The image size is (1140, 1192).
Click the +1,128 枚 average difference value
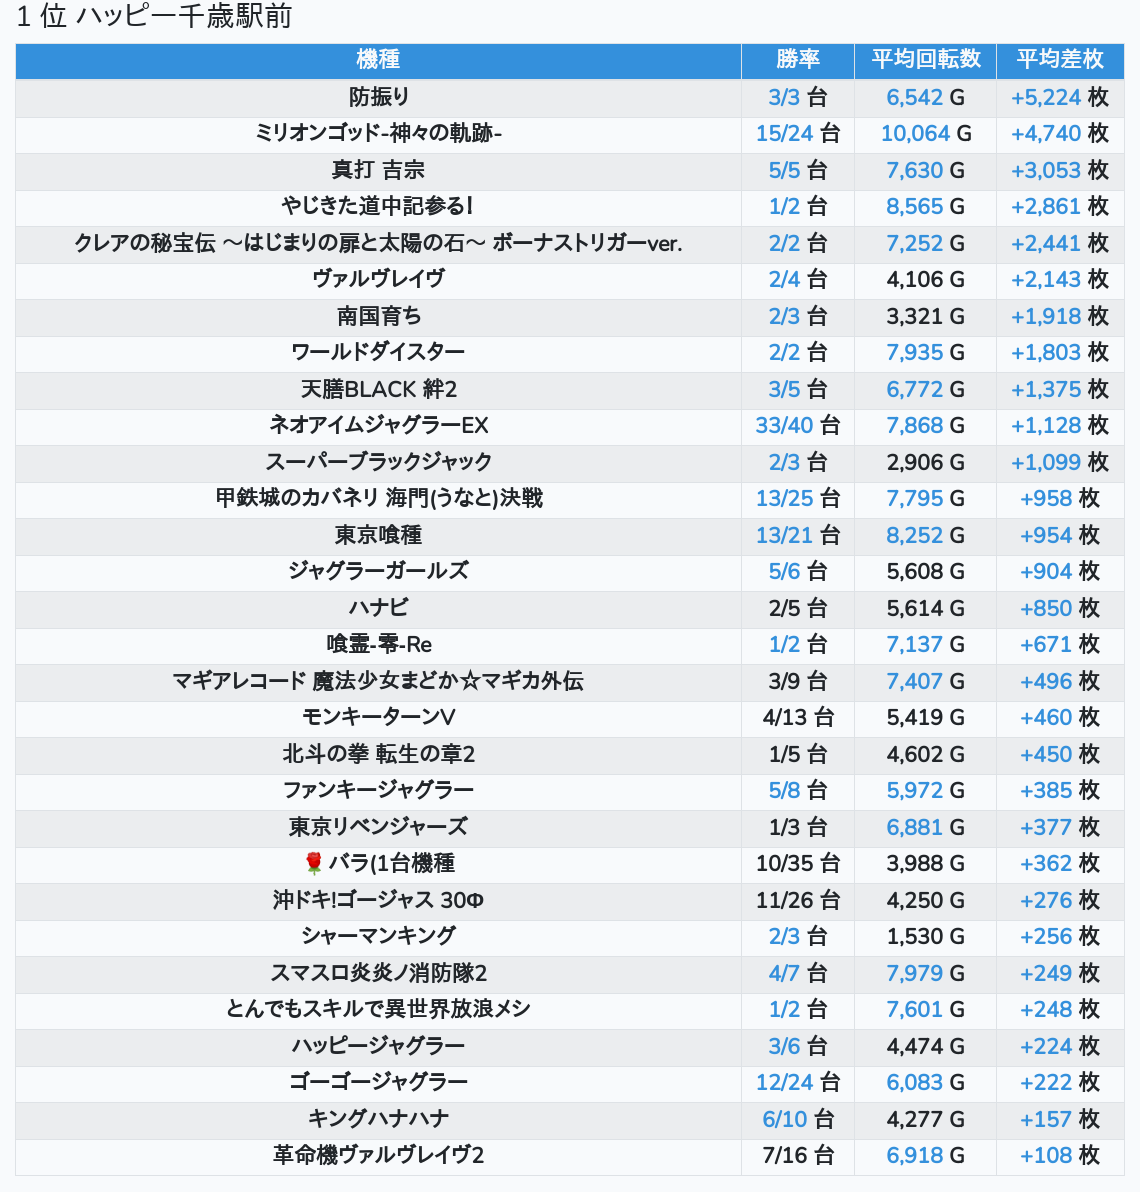(1060, 425)
